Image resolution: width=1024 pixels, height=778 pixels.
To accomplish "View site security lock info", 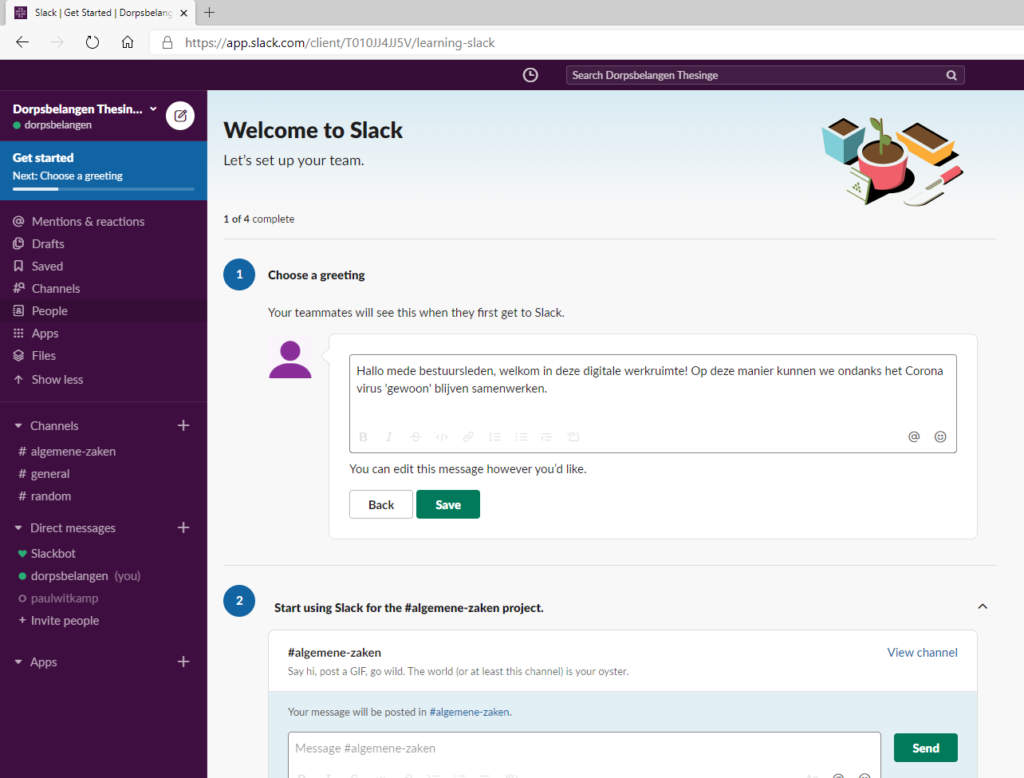I will pos(167,42).
